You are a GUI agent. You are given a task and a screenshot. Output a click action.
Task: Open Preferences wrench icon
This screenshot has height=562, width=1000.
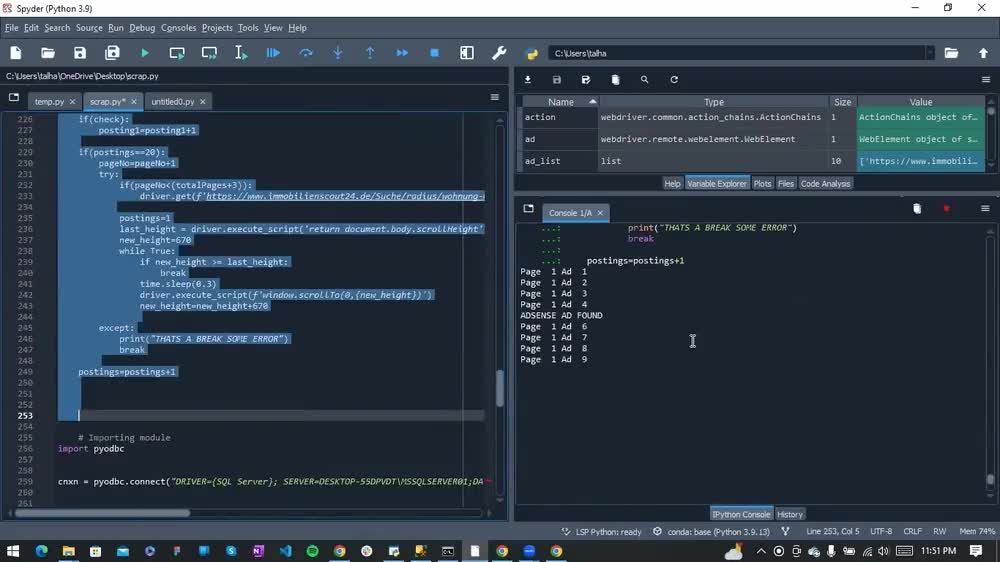(x=499, y=53)
